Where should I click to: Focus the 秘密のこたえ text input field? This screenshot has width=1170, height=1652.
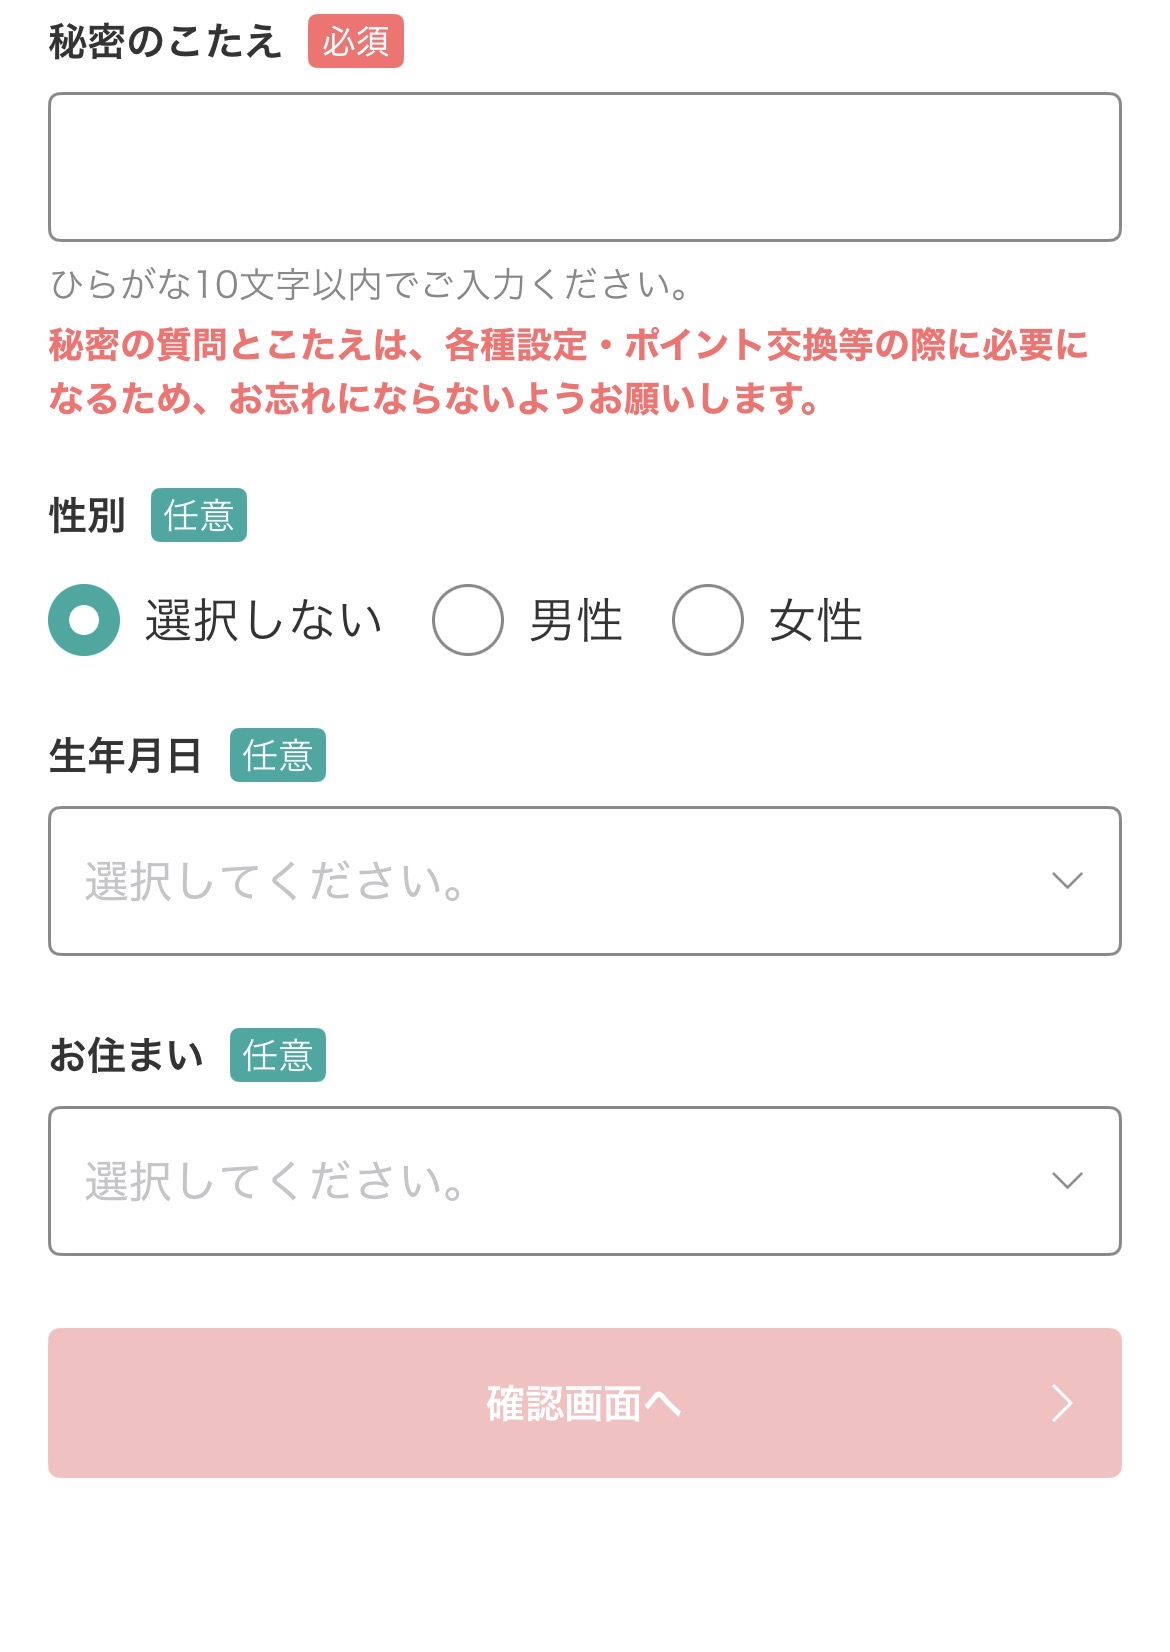point(584,167)
